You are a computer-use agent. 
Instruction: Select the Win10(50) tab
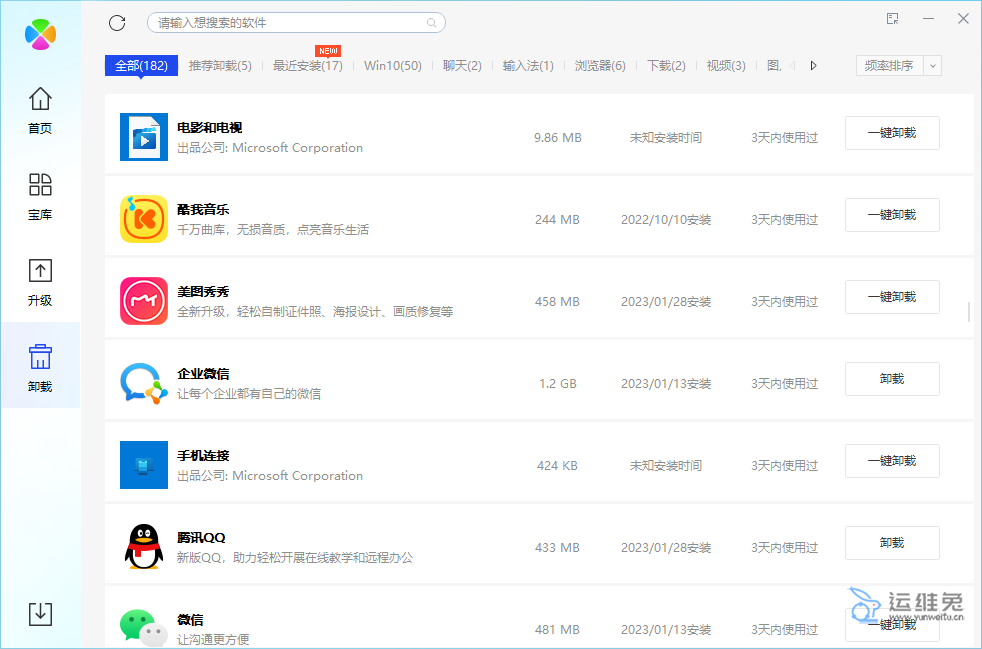click(x=392, y=66)
